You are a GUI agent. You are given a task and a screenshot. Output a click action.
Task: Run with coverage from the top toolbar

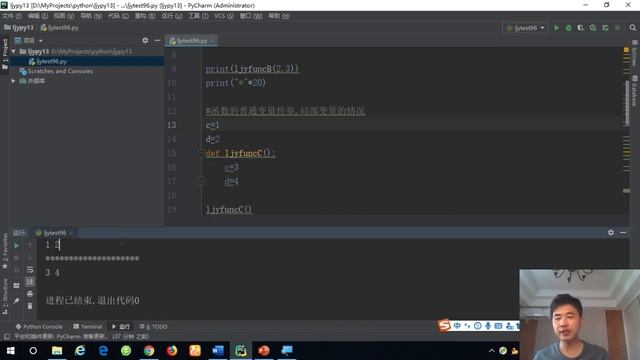tap(580, 28)
